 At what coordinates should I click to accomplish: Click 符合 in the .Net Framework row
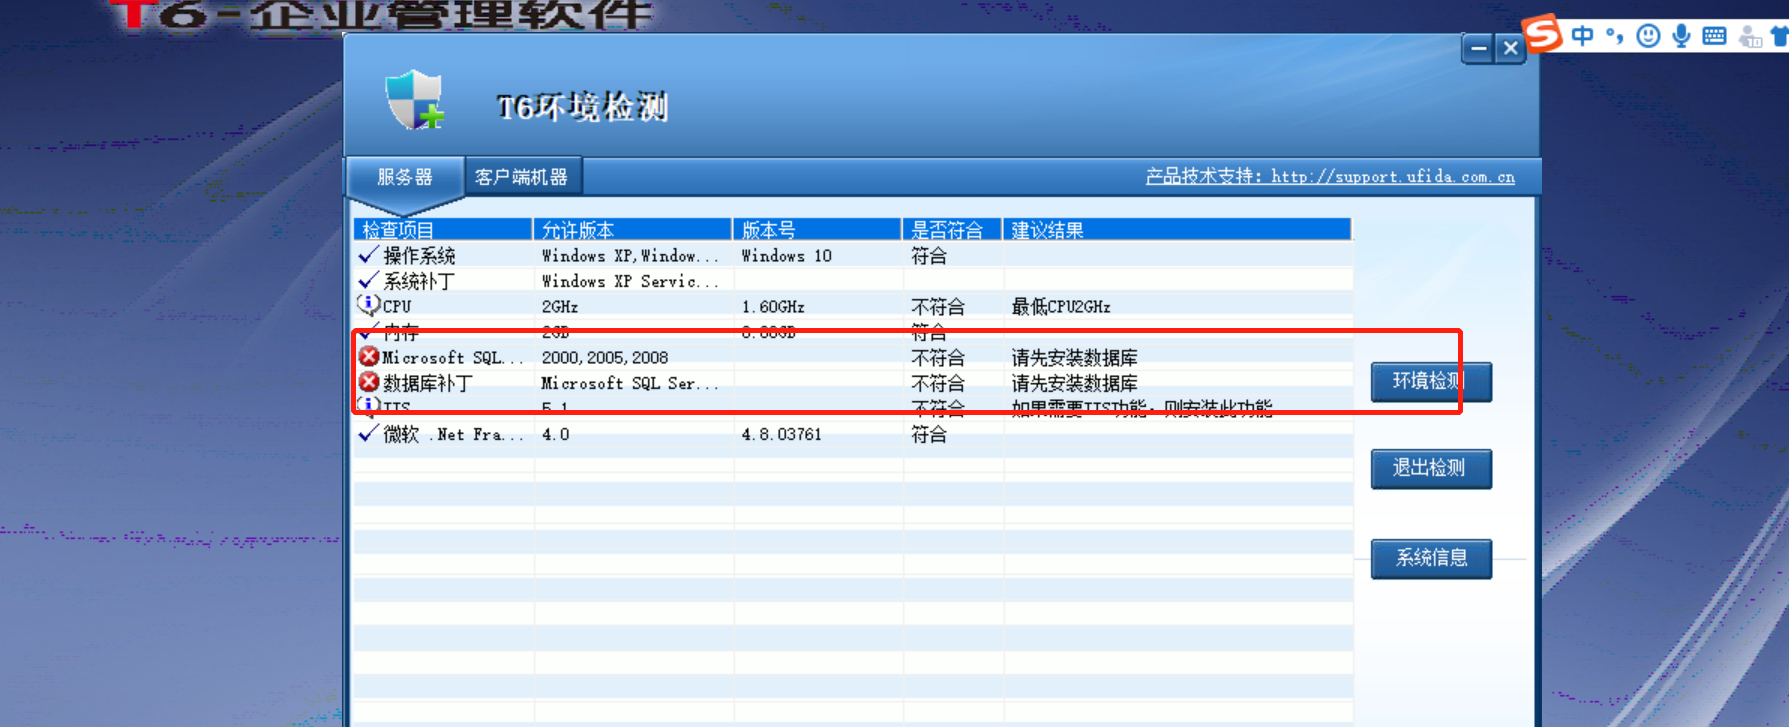pyautogui.click(x=929, y=434)
